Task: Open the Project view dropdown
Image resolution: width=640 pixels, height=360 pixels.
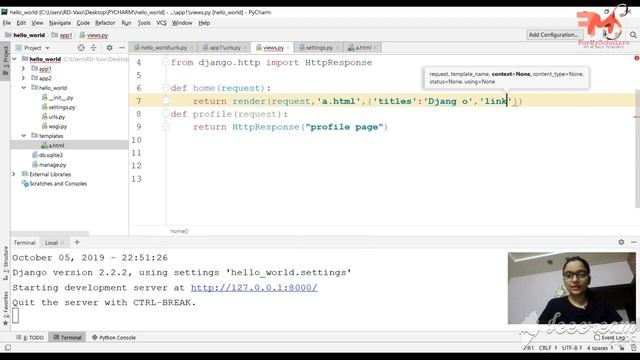Action: pyautogui.click(x=33, y=48)
